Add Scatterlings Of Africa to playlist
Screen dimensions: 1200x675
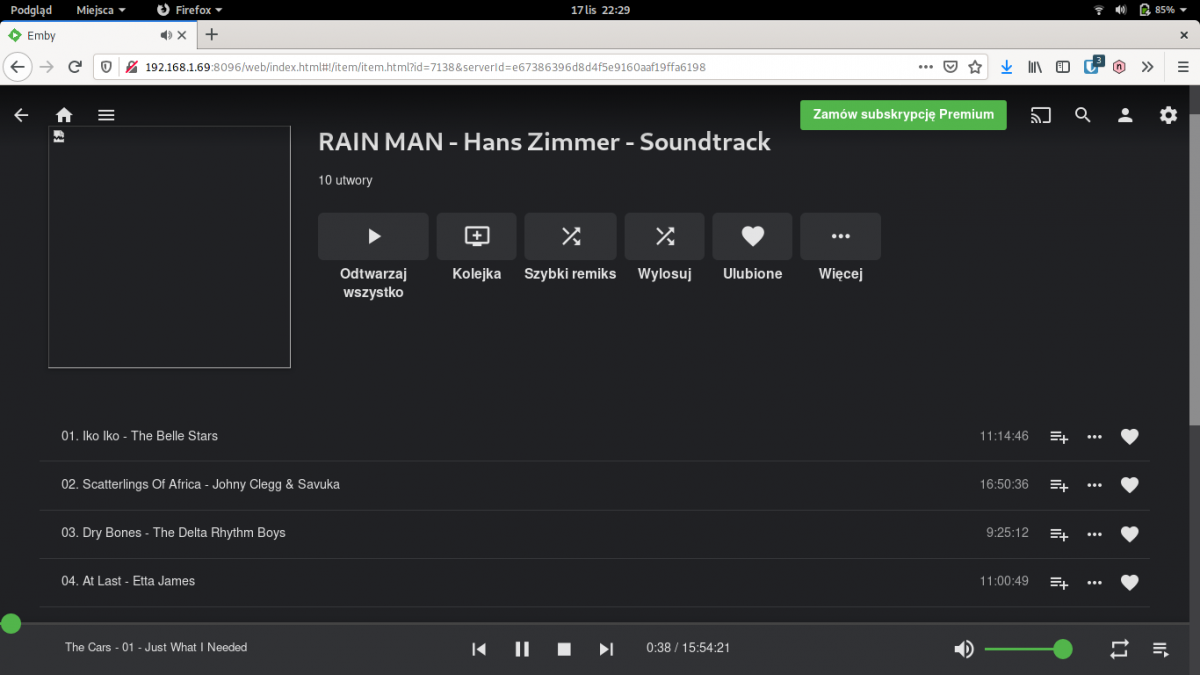[x=1059, y=485]
